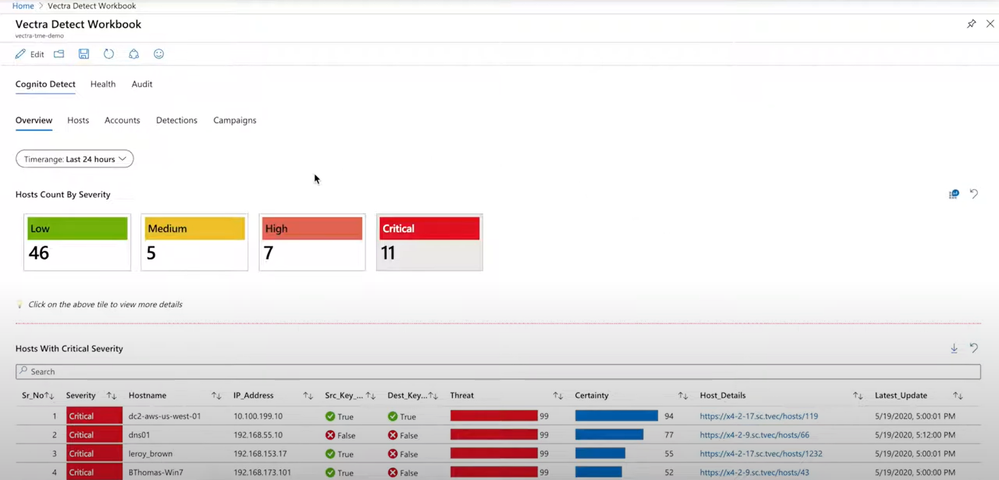Click IP address 192.168.153.17
The height and width of the screenshot is (480, 999).
(x=260, y=454)
